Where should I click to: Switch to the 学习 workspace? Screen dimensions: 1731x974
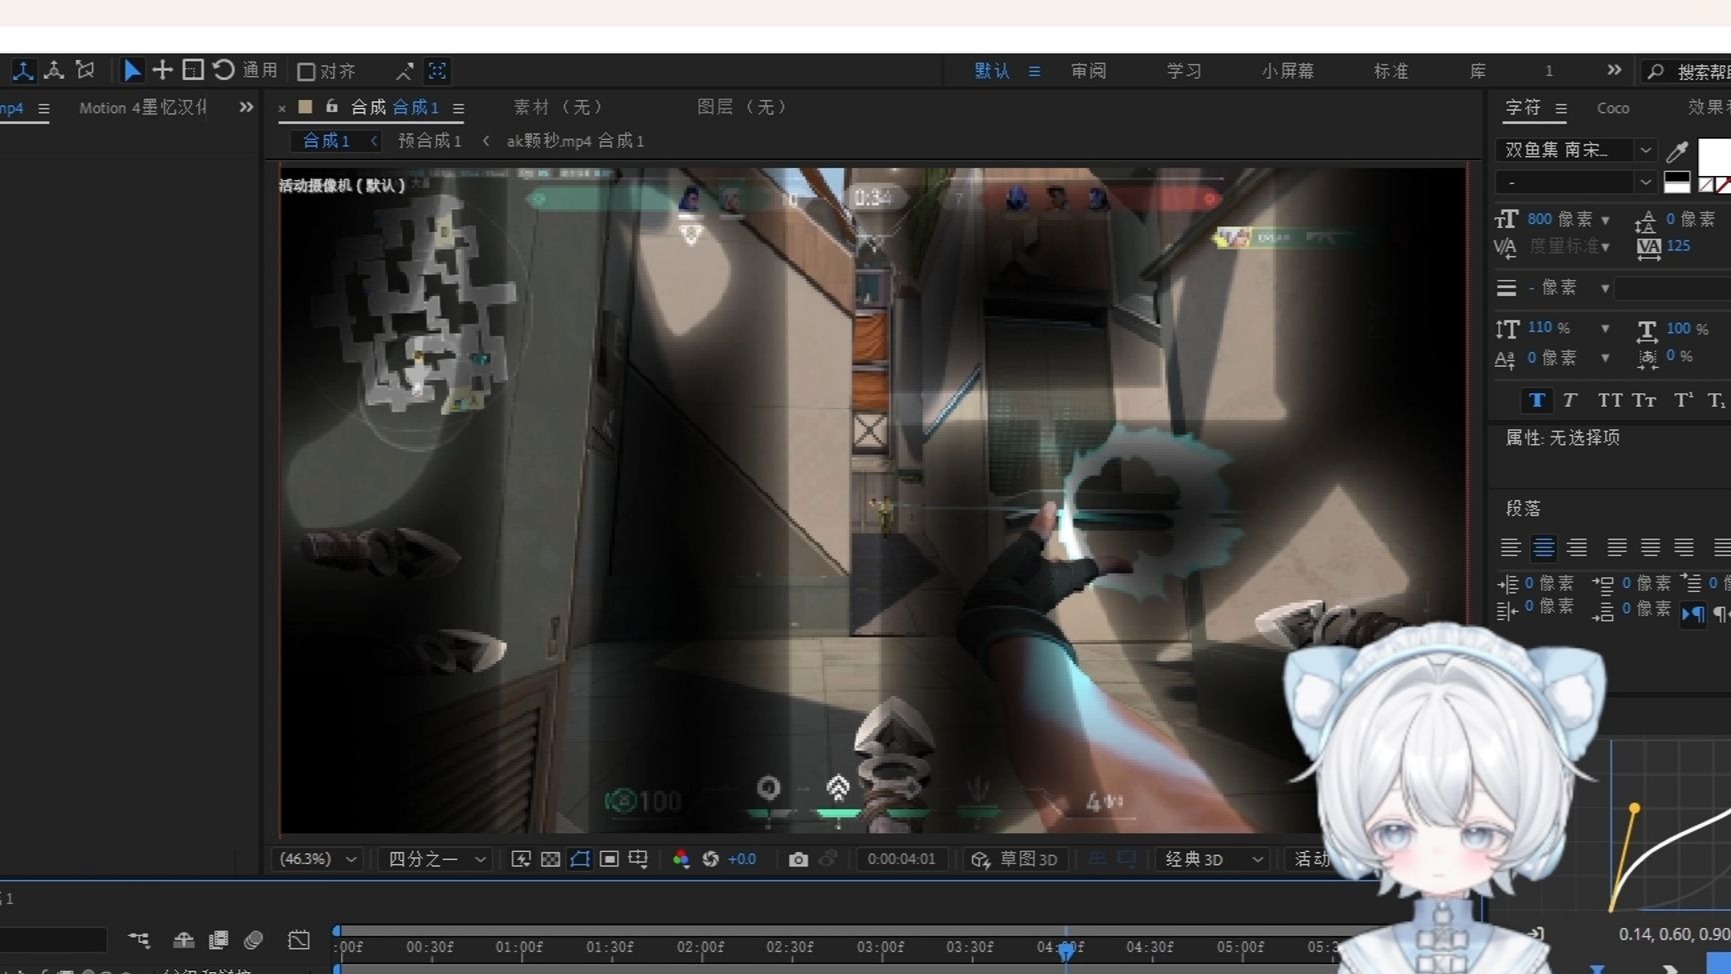[x=1182, y=70]
